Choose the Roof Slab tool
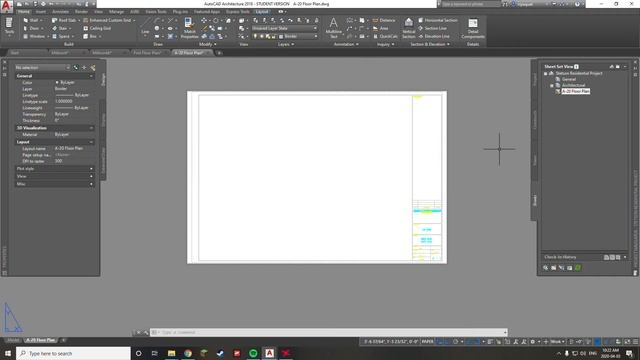This screenshot has width=640, height=360. coord(65,20)
